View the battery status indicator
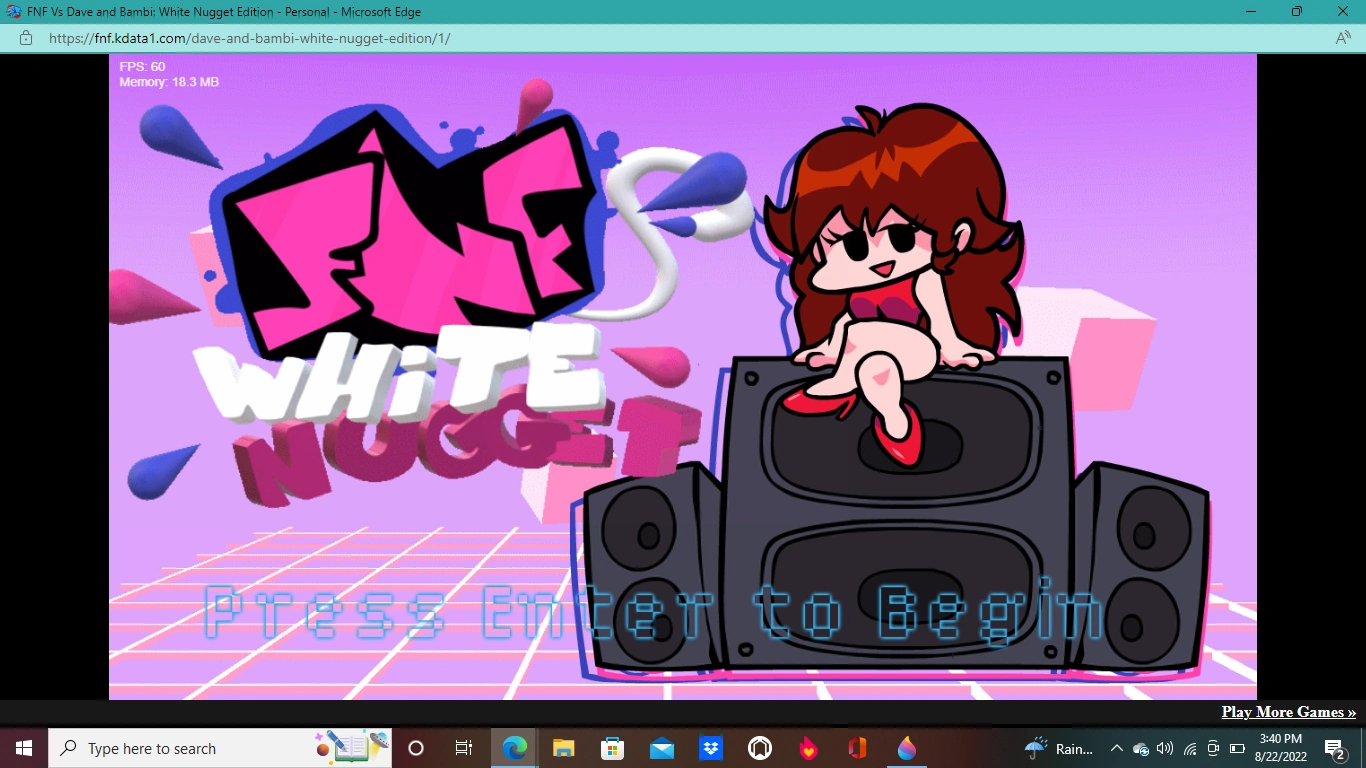The image size is (1366, 768). [1238, 748]
